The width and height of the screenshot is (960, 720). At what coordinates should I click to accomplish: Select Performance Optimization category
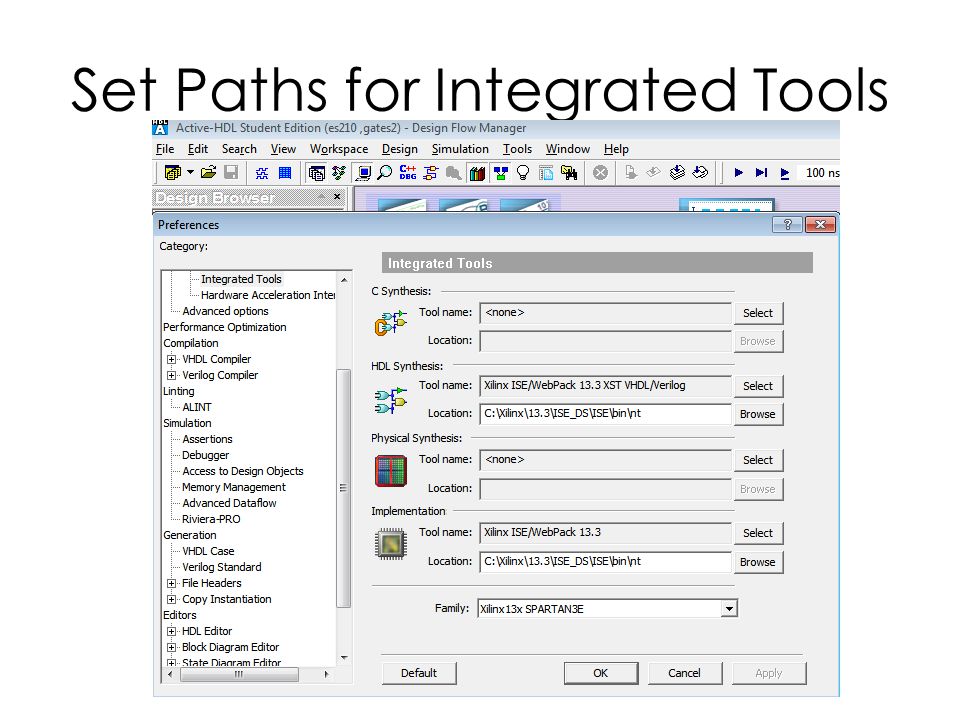tap(225, 327)
